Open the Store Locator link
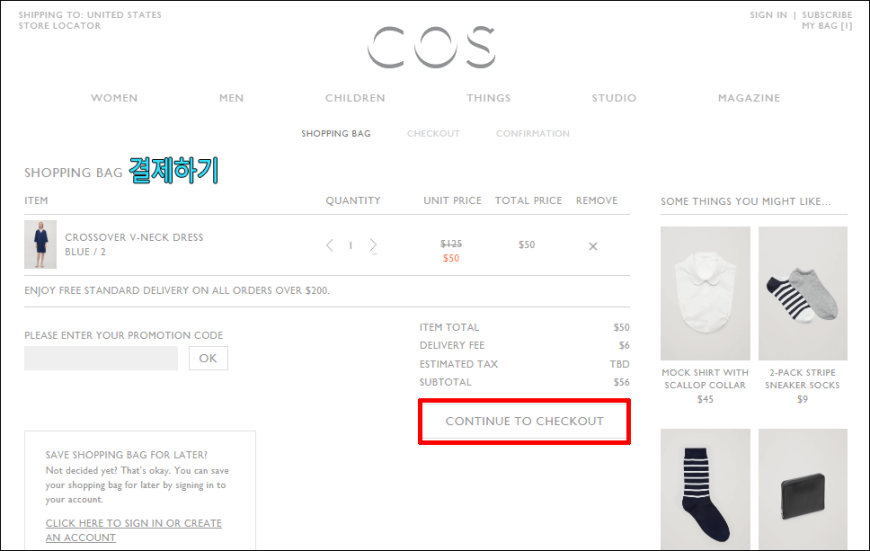The width and height of the screenshot is (870, 551). click(60, 26)
